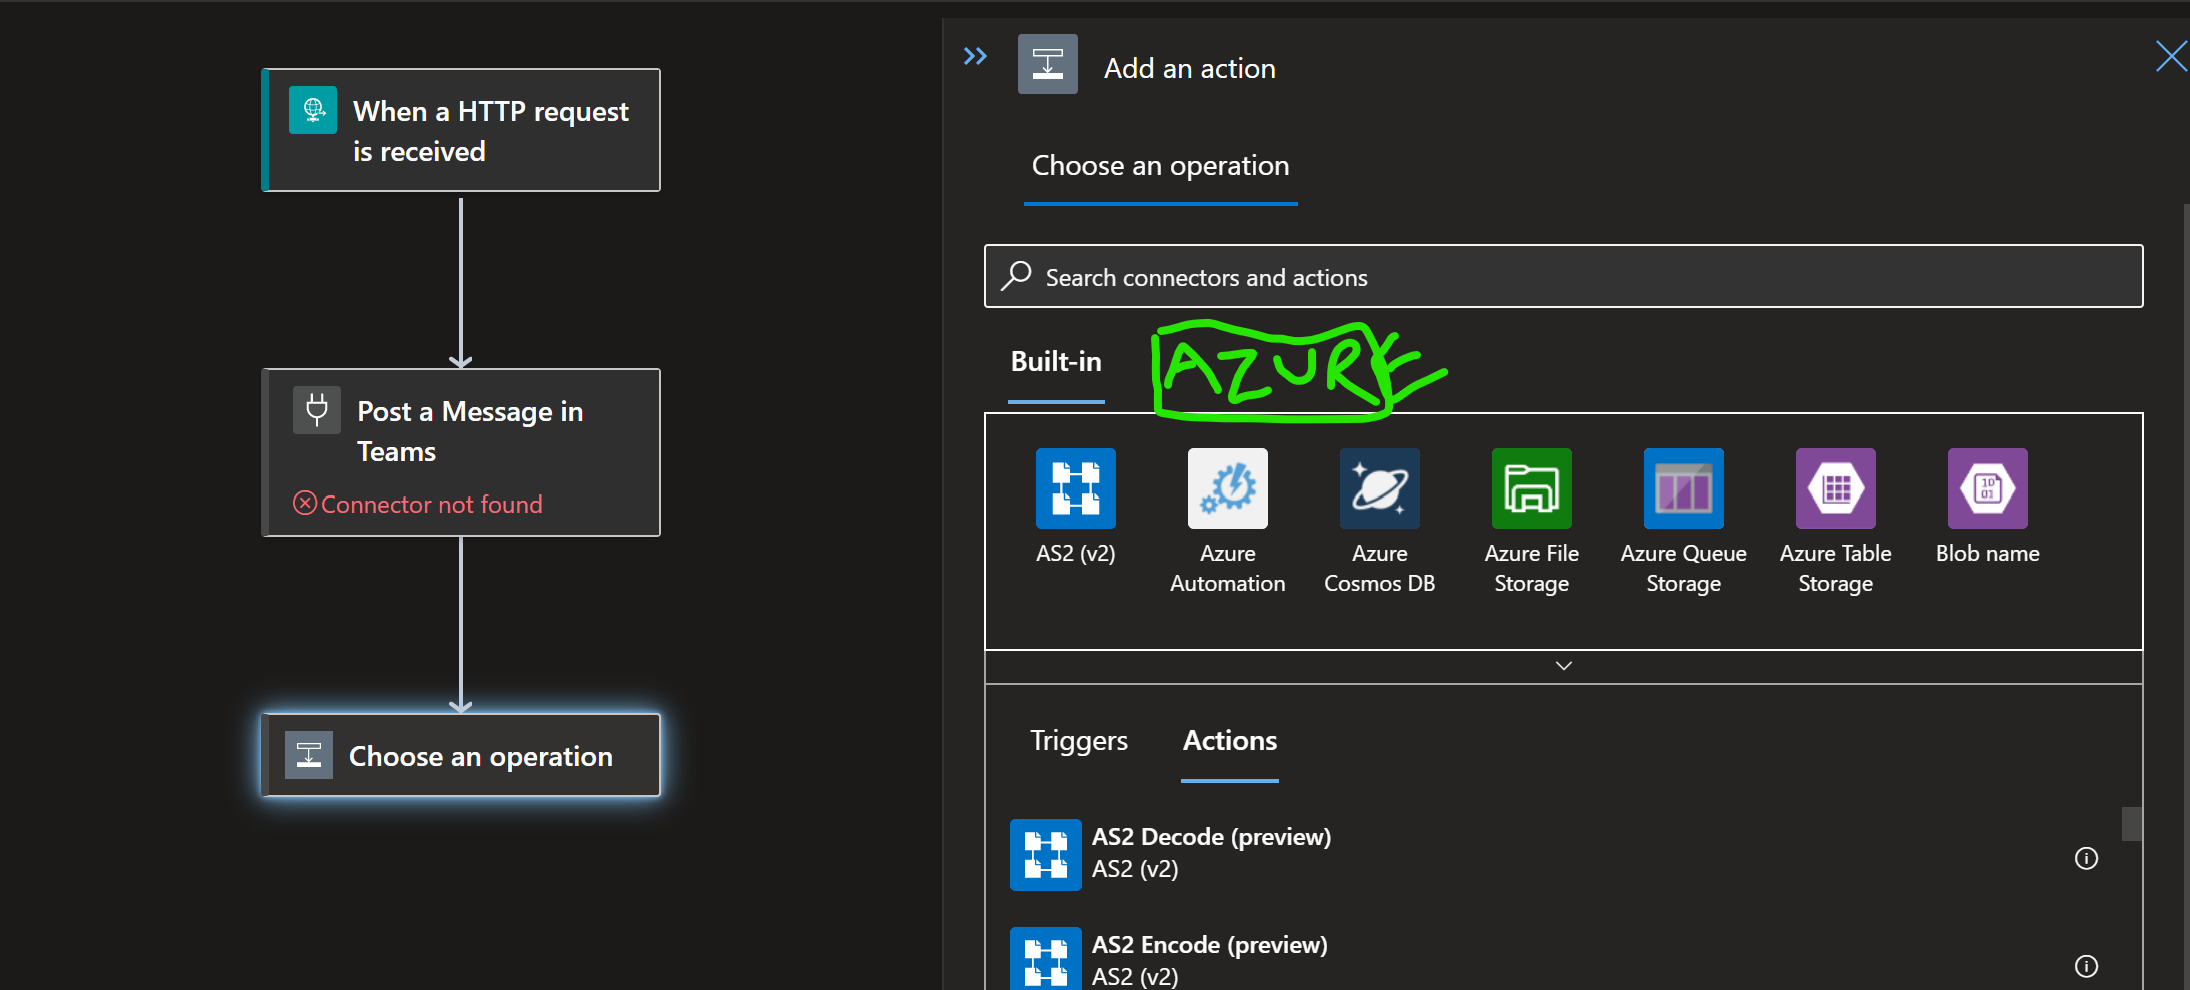
Task: Switch to the Triggers tab
Action: coord(1078,740)
